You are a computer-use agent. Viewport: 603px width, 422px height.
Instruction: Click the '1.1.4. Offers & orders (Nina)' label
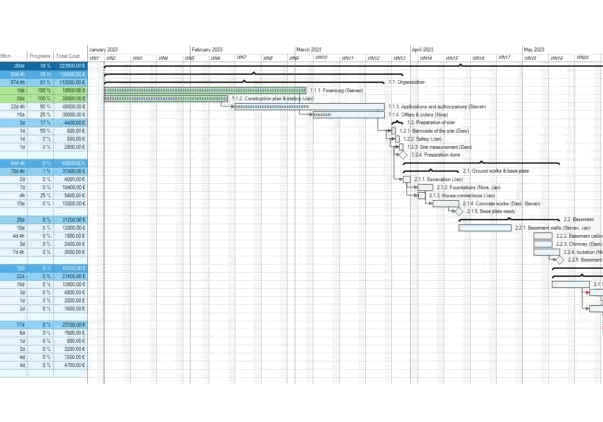pyautogui.click(x=418, y=115)
